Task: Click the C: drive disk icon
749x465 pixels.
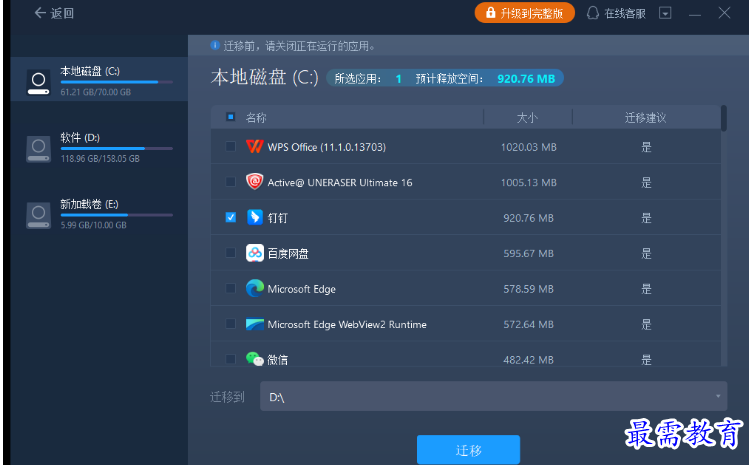Action: click(38, 82)
